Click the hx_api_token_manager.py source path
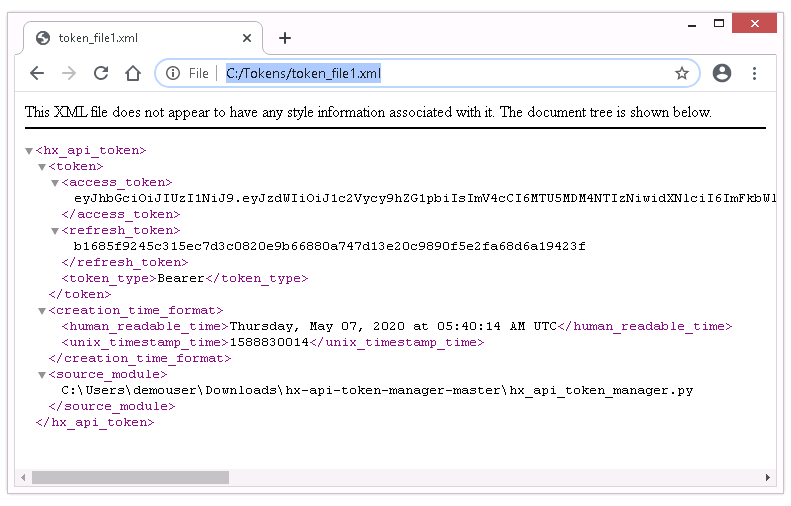This screenshot has width=791, height=506. (x=377, y=390)
